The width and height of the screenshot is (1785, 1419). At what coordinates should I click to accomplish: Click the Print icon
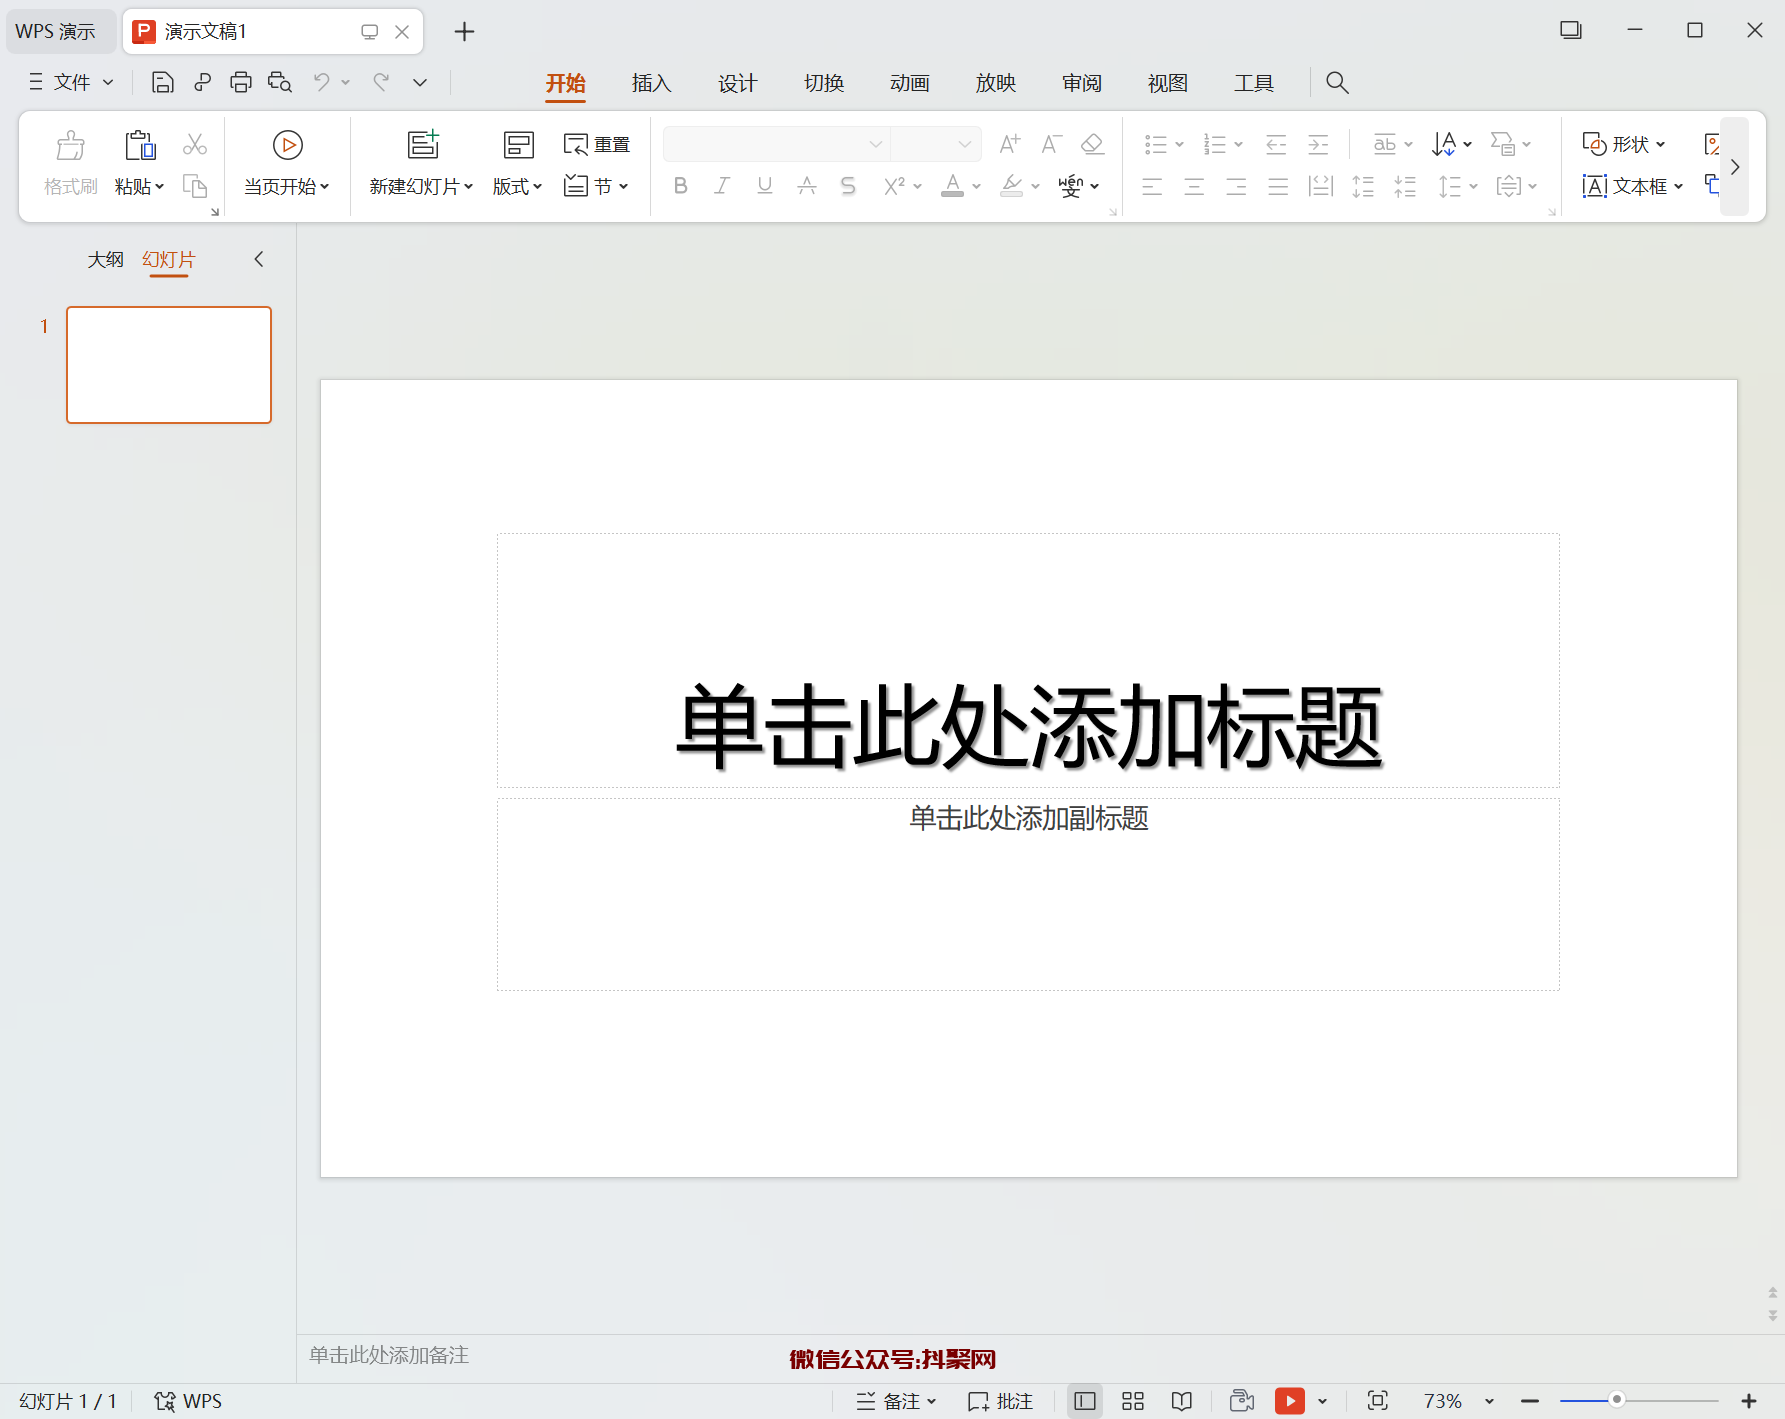241,82
